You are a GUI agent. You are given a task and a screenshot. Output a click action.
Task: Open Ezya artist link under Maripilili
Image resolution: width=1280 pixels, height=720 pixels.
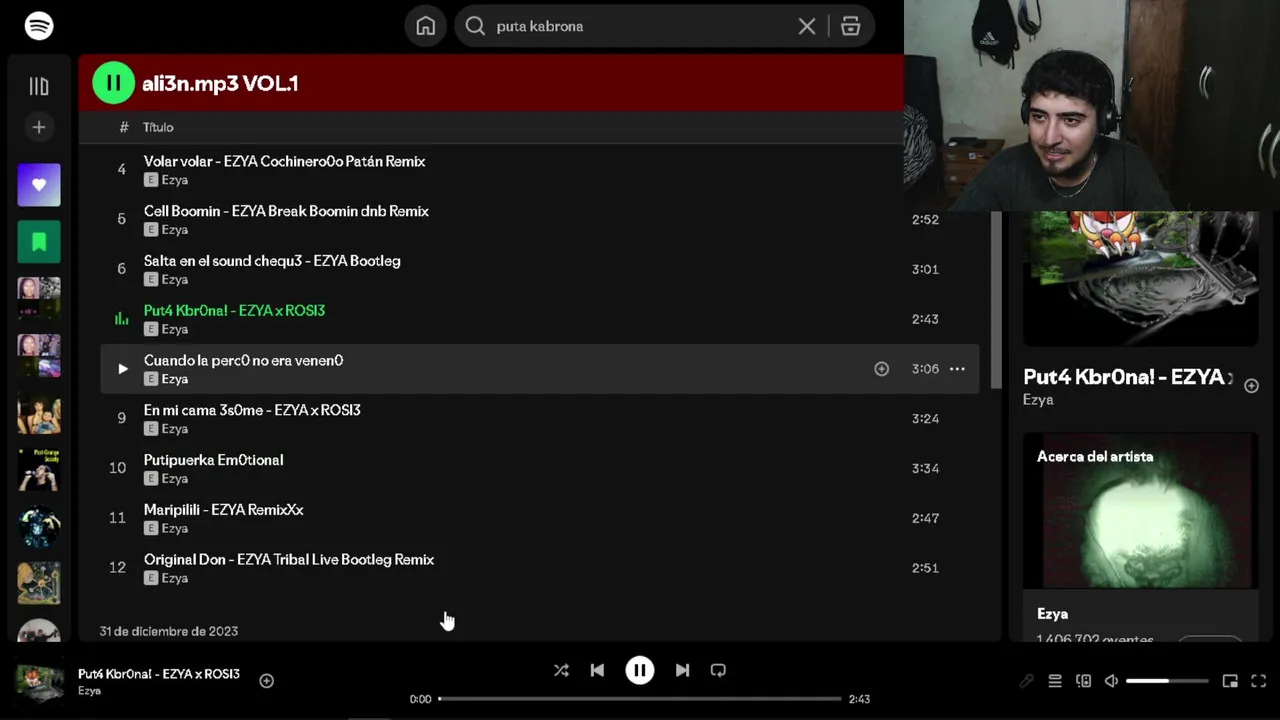coord(174,528)
